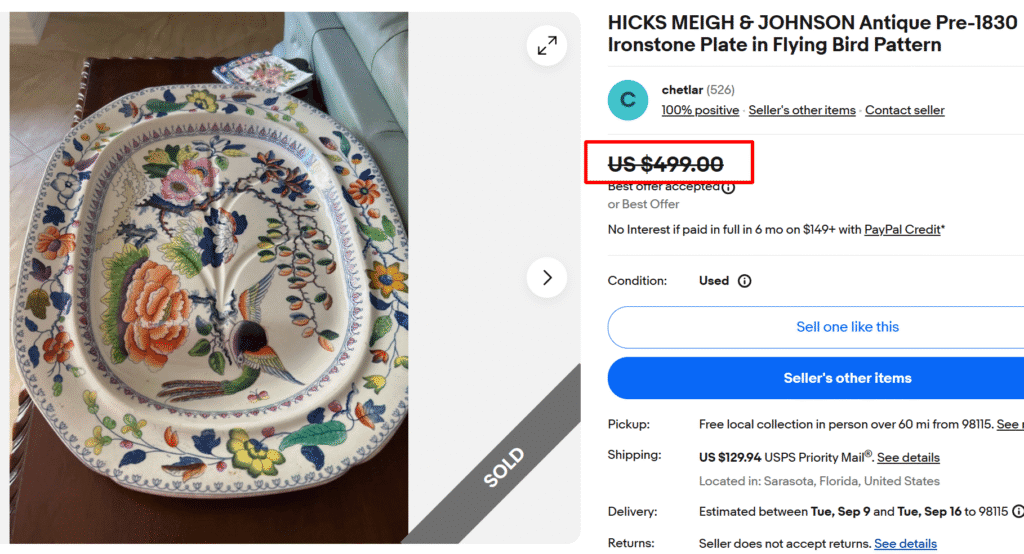The image size is (1024, 554).
Task: Click the SOLD banner on the image
Action: click(502, 467)
